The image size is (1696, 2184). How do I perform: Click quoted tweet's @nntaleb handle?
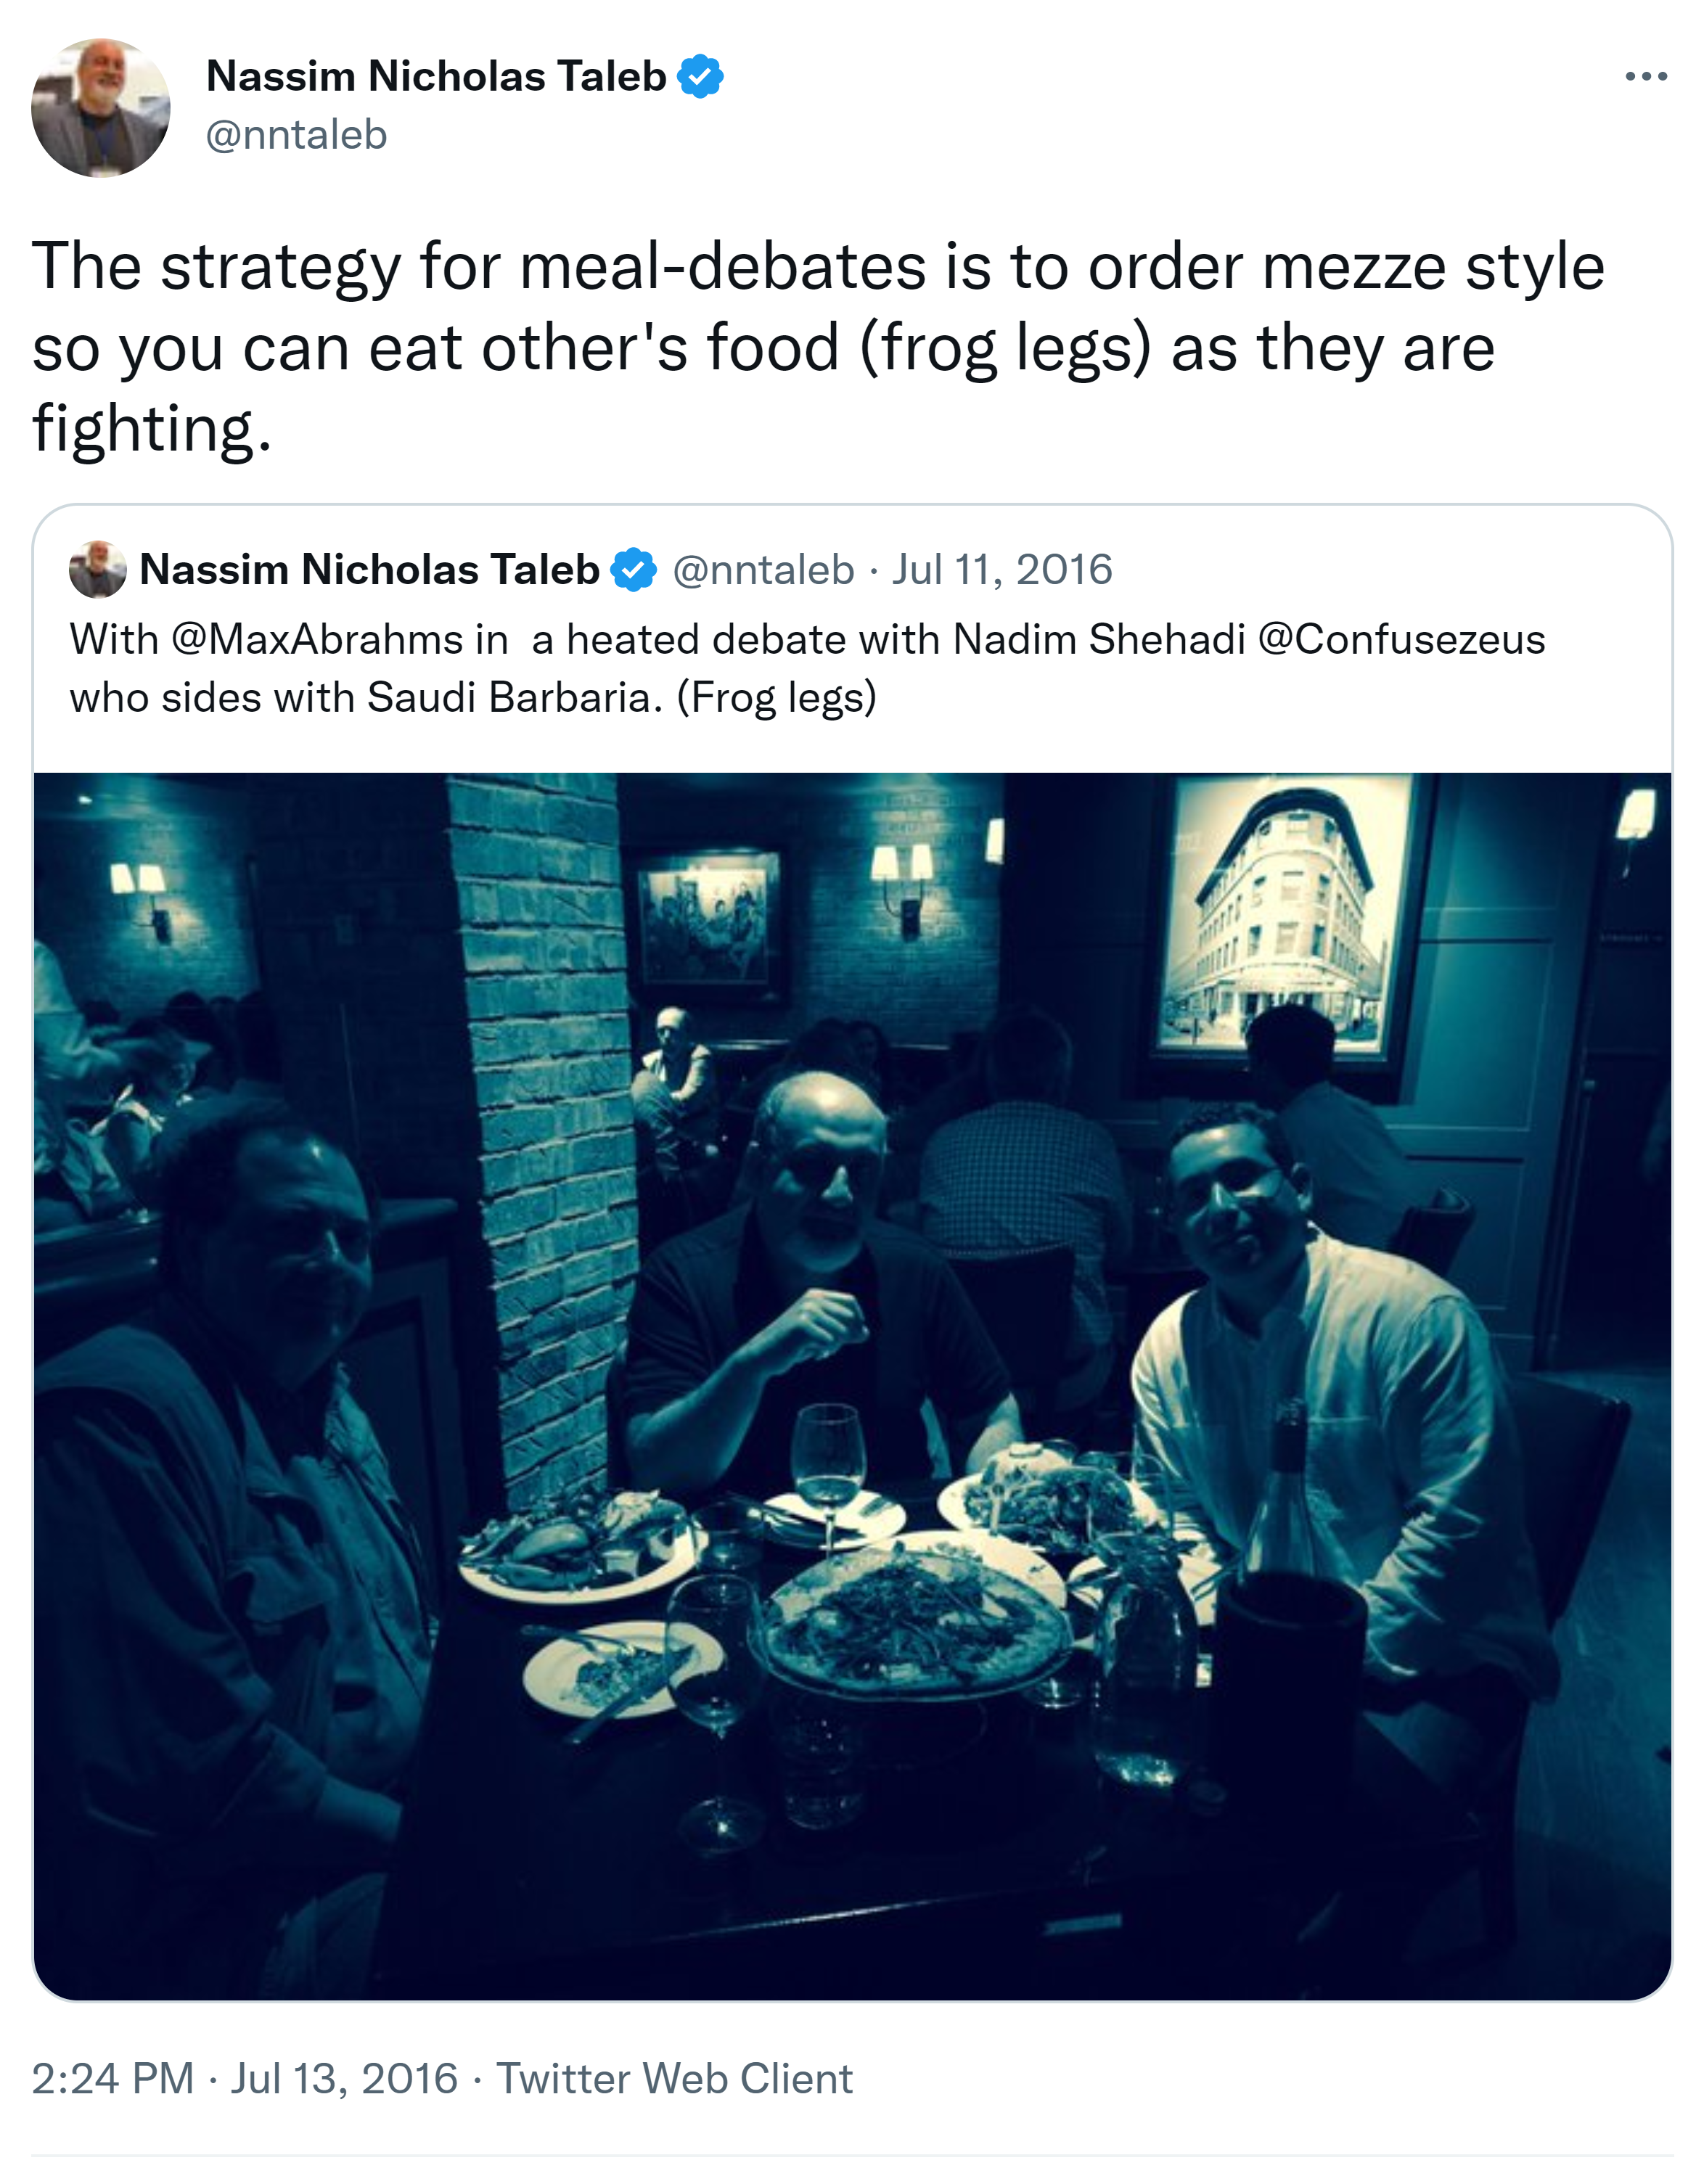[x=763, y=570]
